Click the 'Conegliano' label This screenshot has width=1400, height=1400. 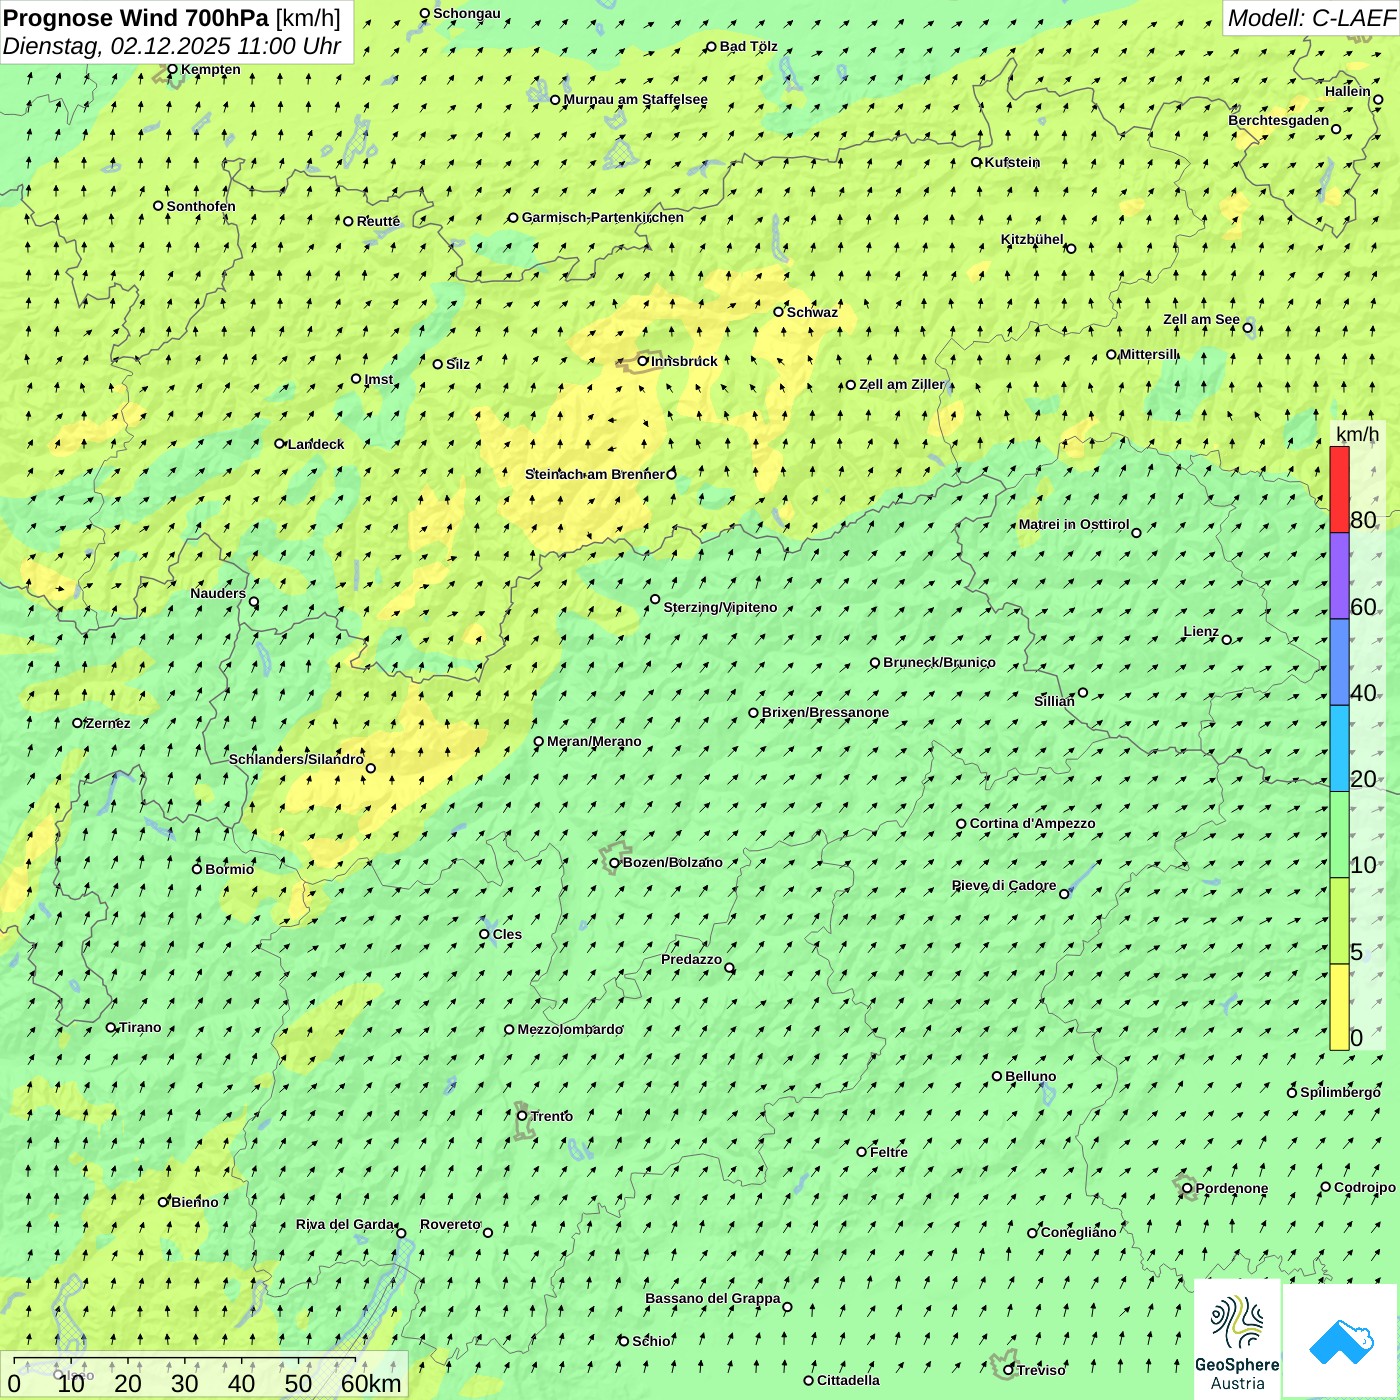pyautogui.click(x=1078, y=1232)
